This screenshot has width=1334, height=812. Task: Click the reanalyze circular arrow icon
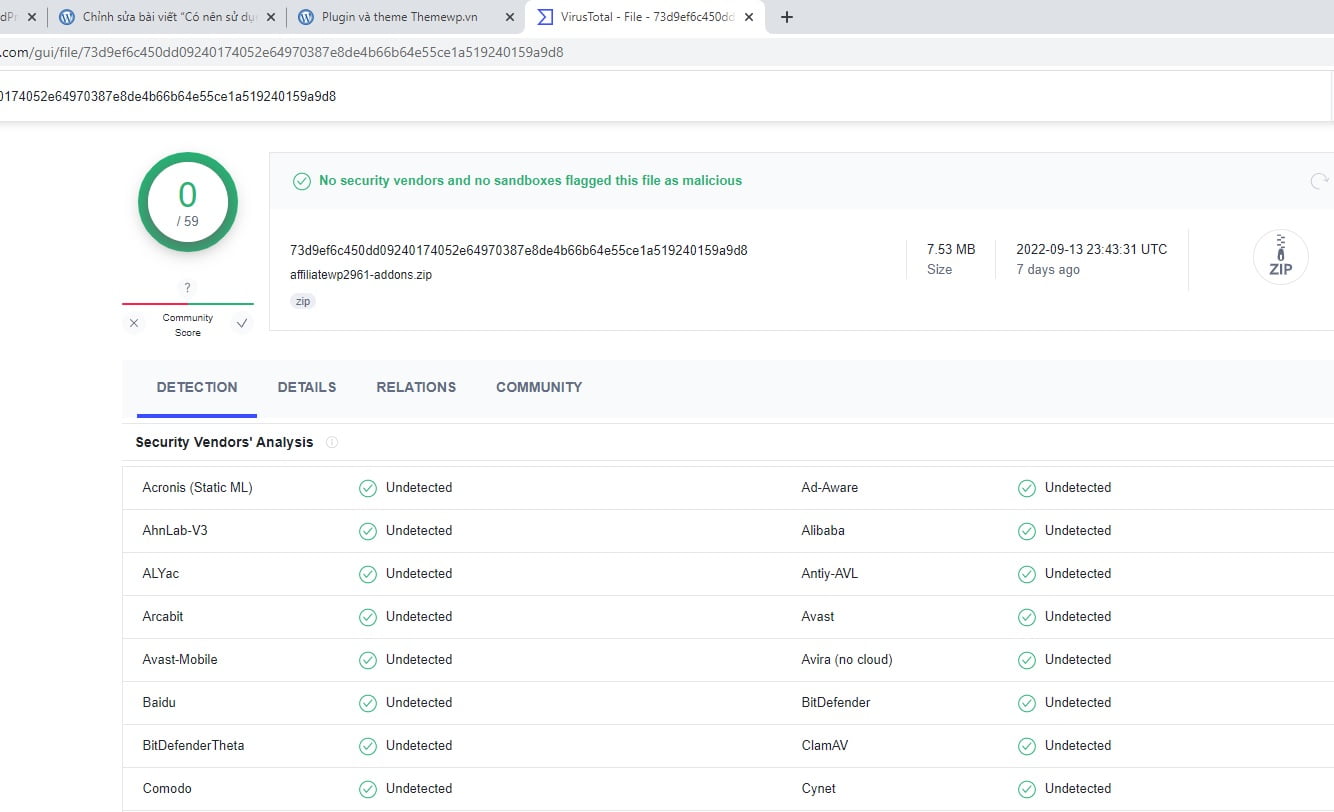1319,181
